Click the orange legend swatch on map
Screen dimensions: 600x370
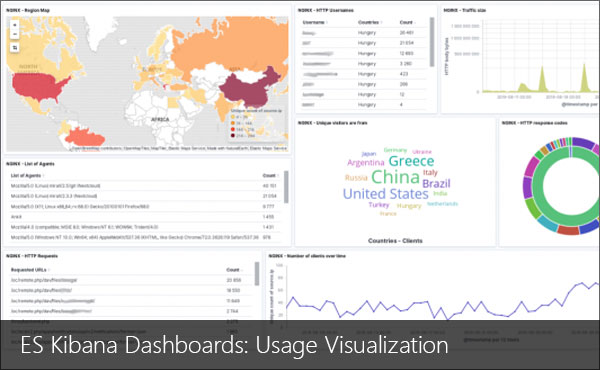233,123
